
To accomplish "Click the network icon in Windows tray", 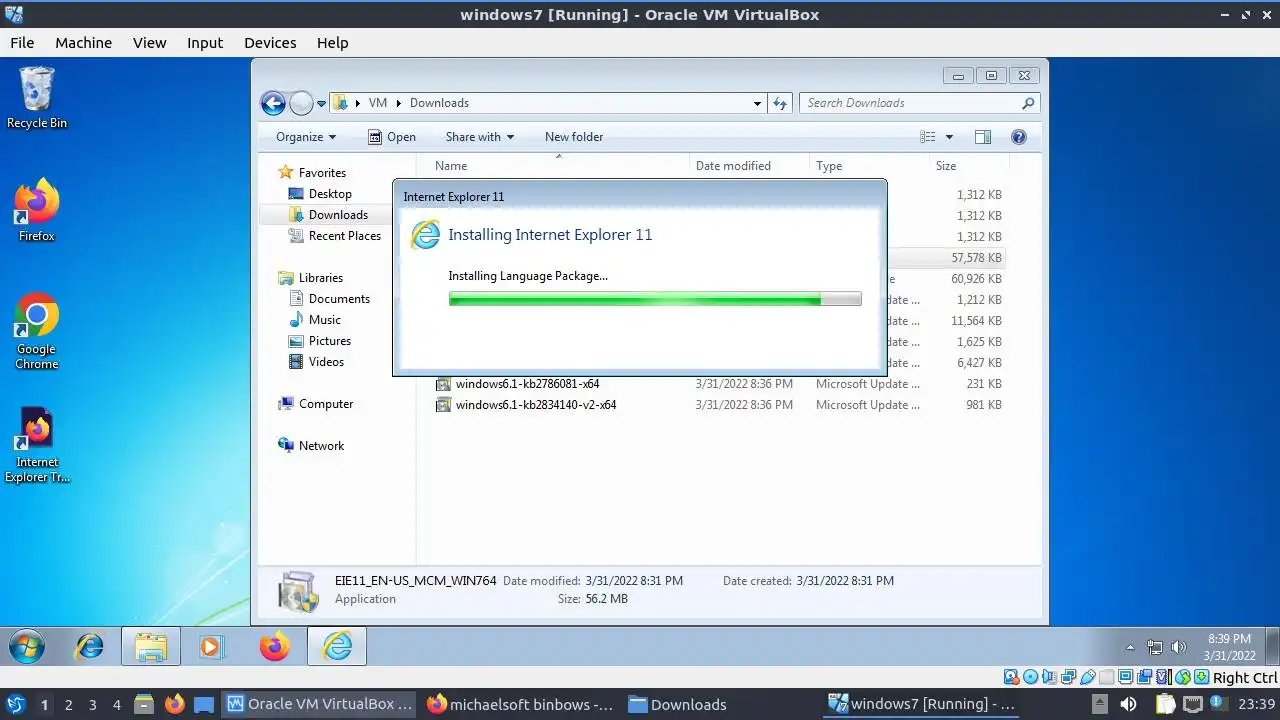I will (1155, 647).
